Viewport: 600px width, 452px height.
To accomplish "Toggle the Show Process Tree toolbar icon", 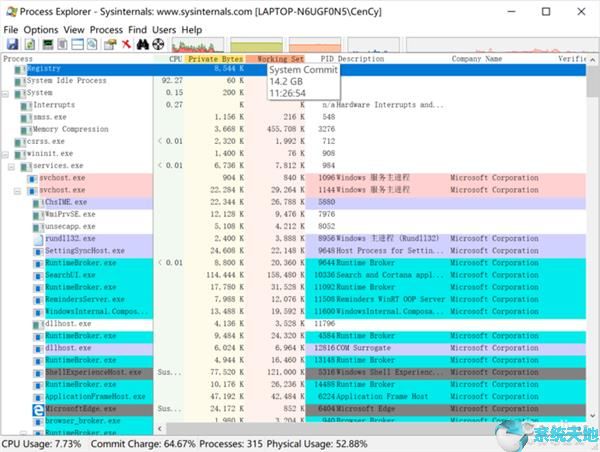I will [x=62, y=44].
